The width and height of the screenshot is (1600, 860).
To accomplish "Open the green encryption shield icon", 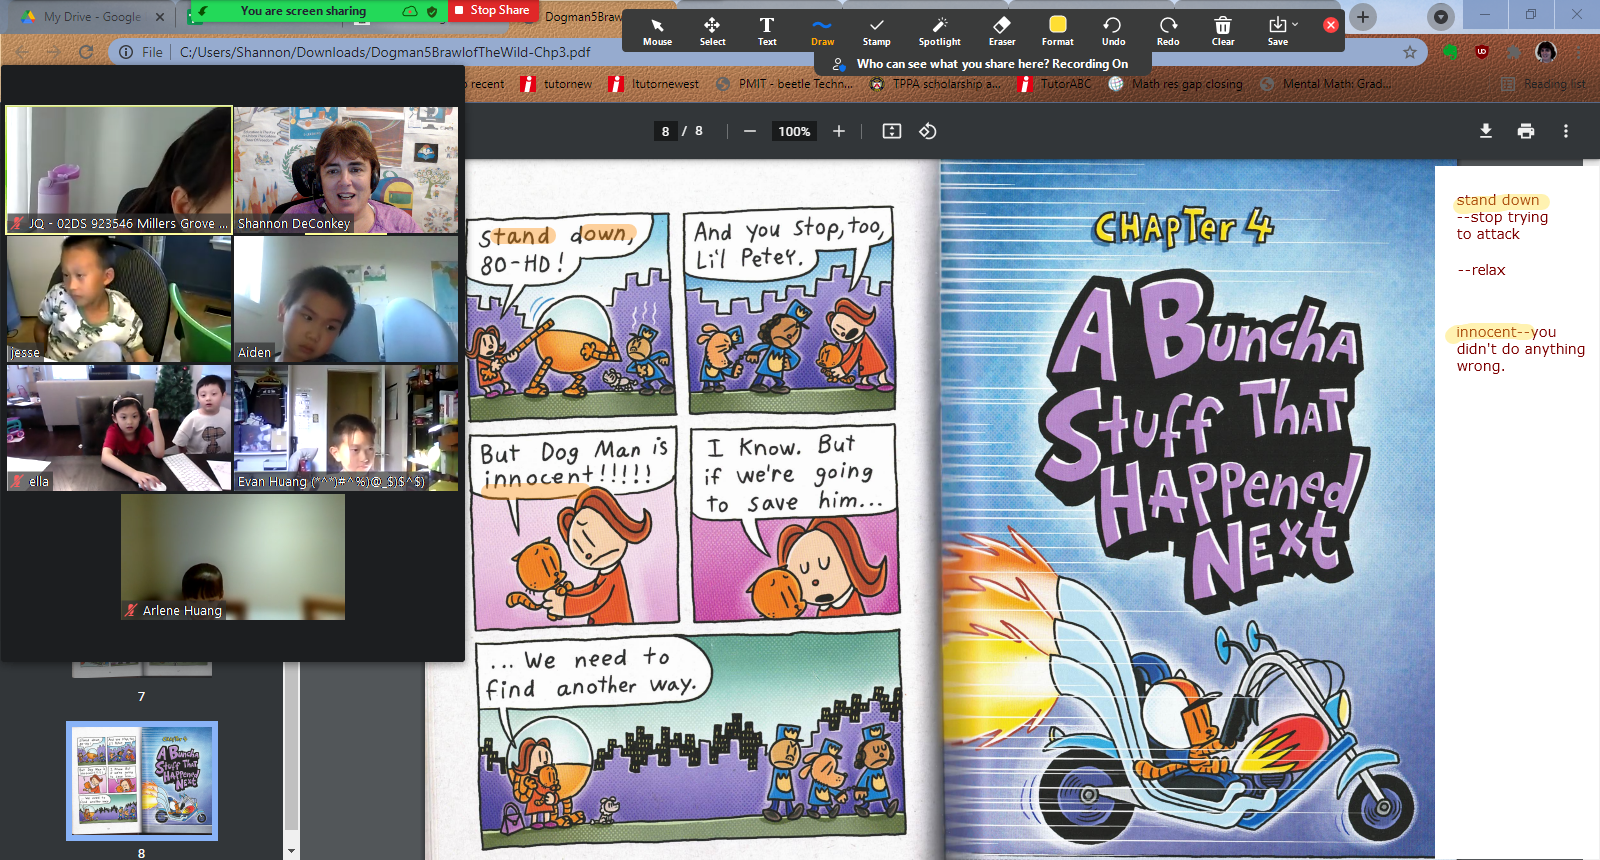I will 432,11.
